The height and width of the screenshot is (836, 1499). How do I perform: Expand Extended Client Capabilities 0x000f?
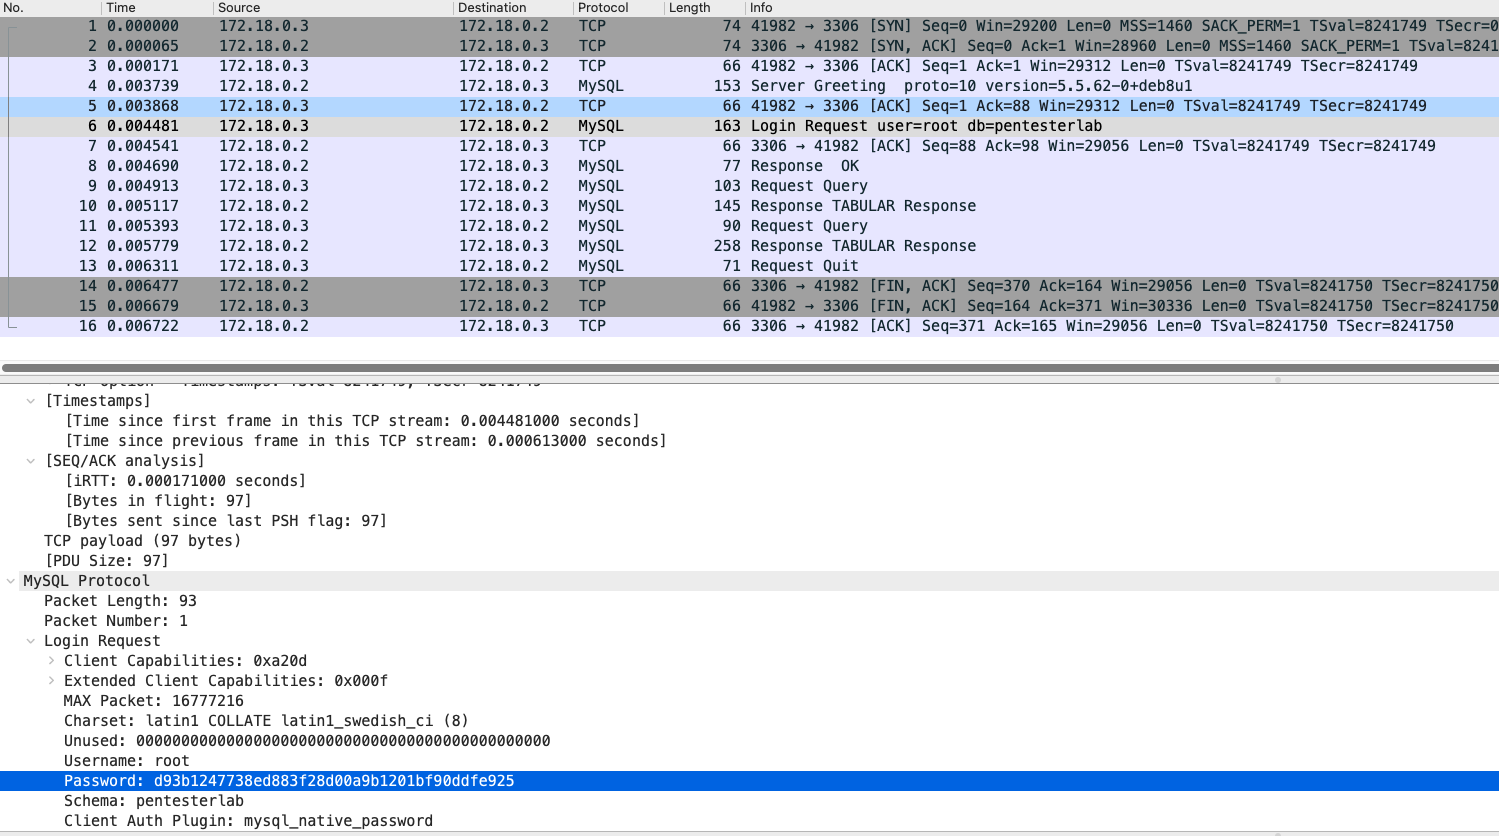pyautogui.click(x=51, y=681)
